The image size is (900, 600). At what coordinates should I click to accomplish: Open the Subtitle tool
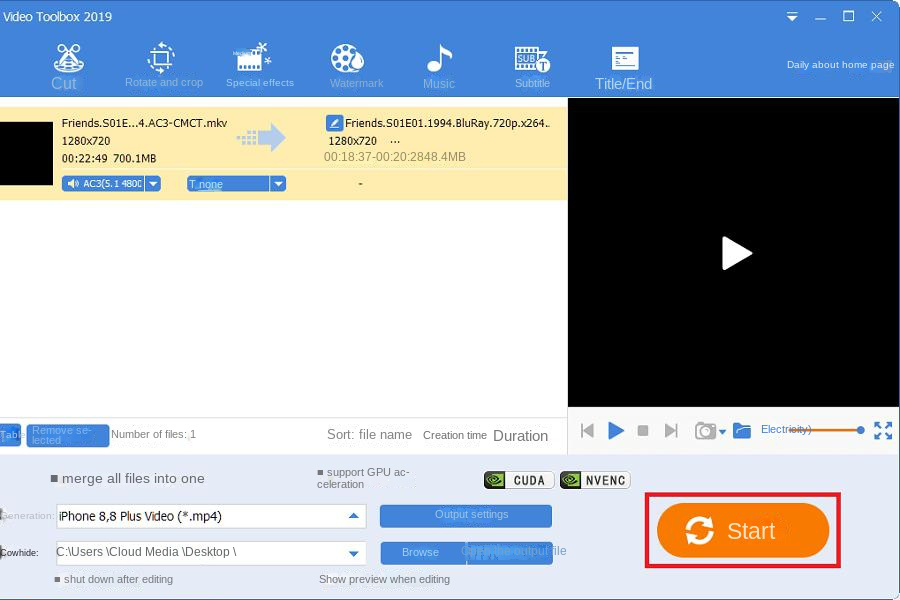pyautogui.click(x=532, y=67)
